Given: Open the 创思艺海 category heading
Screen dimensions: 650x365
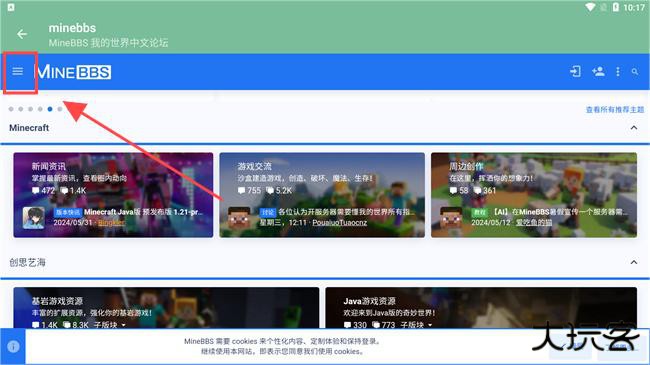Looking at the screenshot, I should click(27, 262).
